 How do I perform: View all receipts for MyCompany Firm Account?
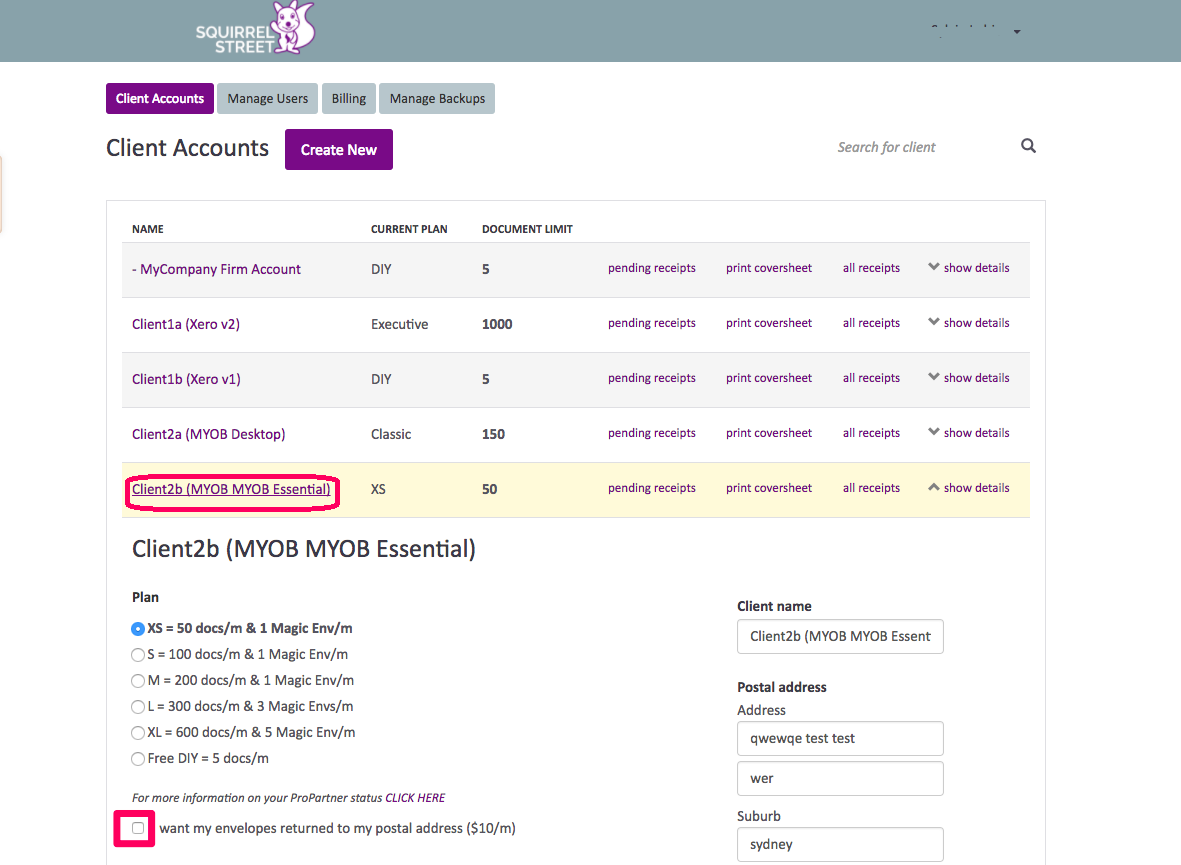[x=871, y=268]
